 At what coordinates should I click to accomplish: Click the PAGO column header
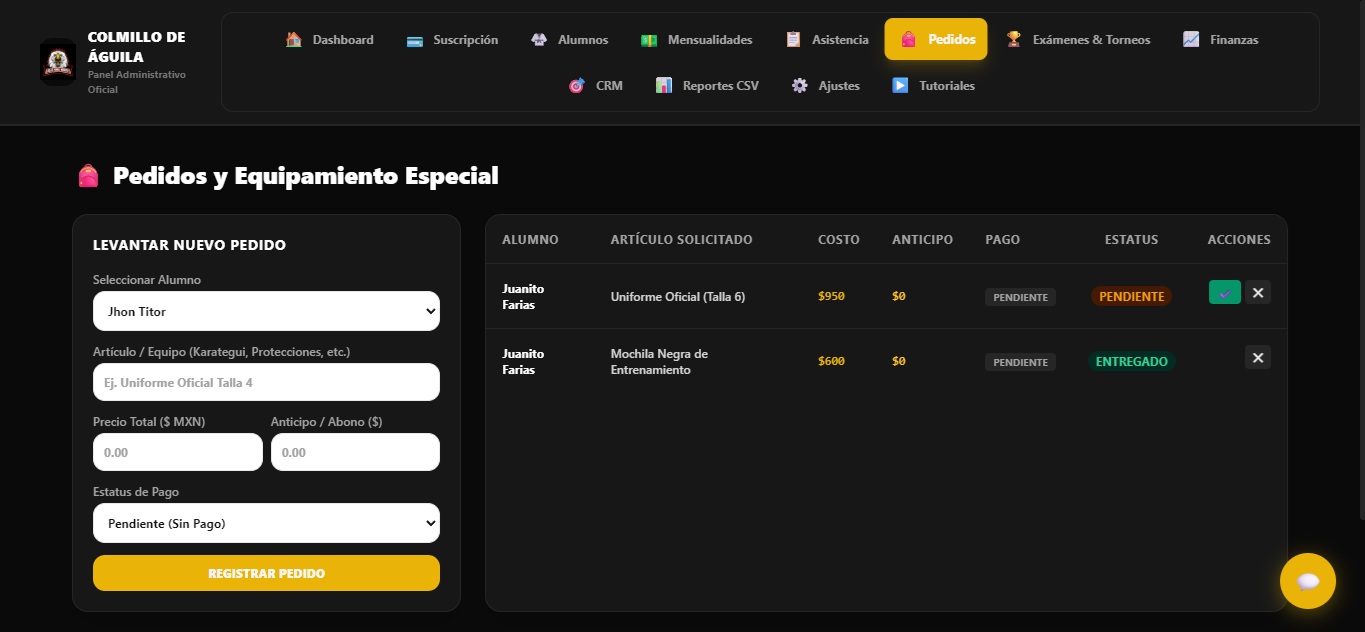click(x=1002, y=240)
